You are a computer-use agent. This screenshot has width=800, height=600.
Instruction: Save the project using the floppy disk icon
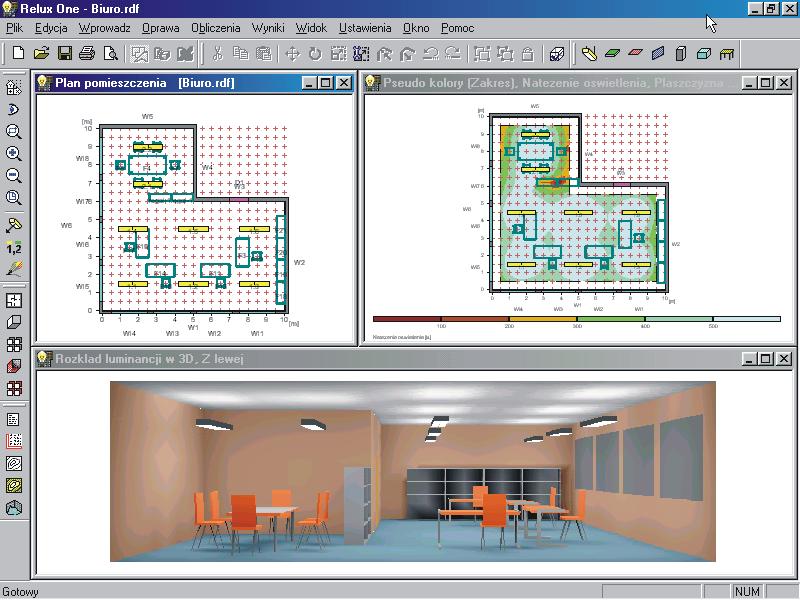tap(65, 53)
